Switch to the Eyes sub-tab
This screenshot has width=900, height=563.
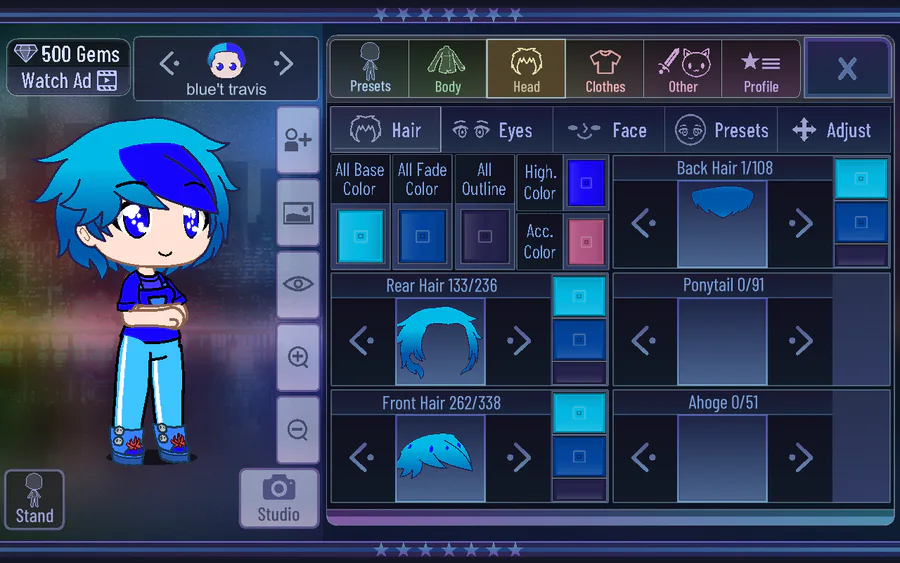pos(497,130)
